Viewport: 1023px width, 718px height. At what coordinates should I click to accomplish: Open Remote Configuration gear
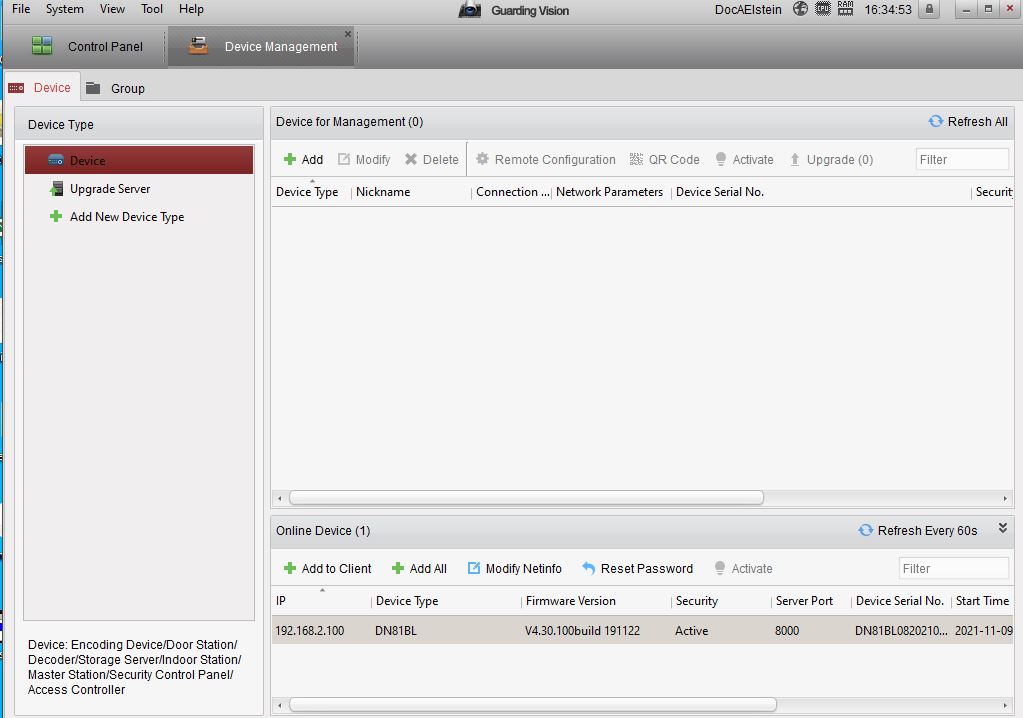[x=545, y=159]
